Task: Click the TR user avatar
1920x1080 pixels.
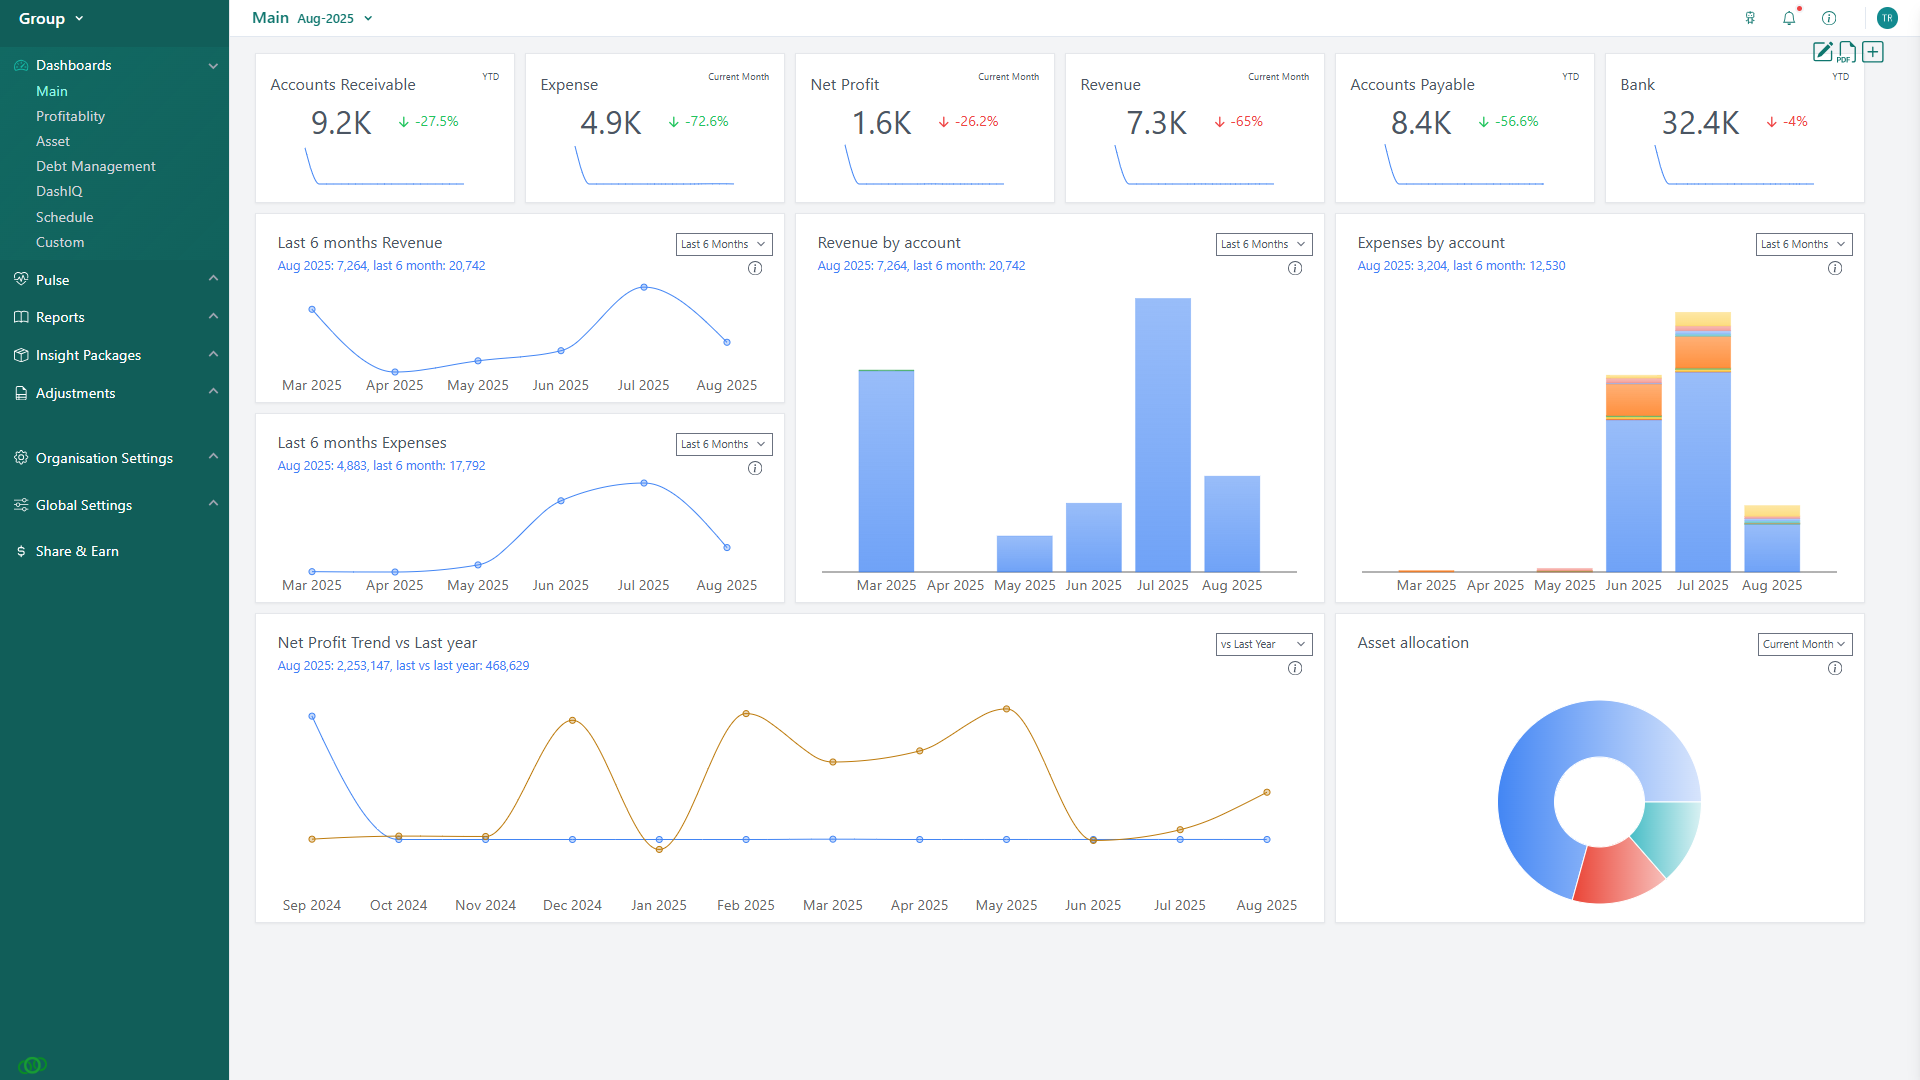Action: click(1887, 18)
